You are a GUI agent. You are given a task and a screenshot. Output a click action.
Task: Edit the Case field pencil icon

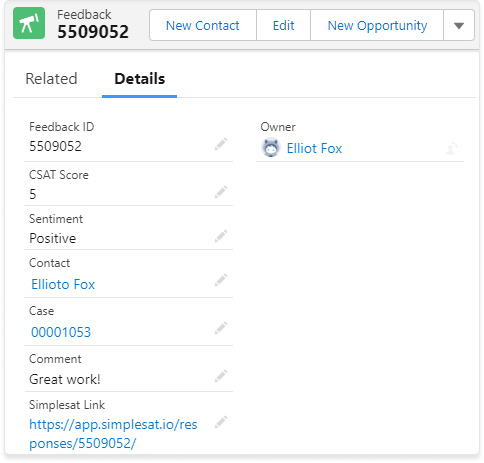pyautogui.click(x=221, y=328)
